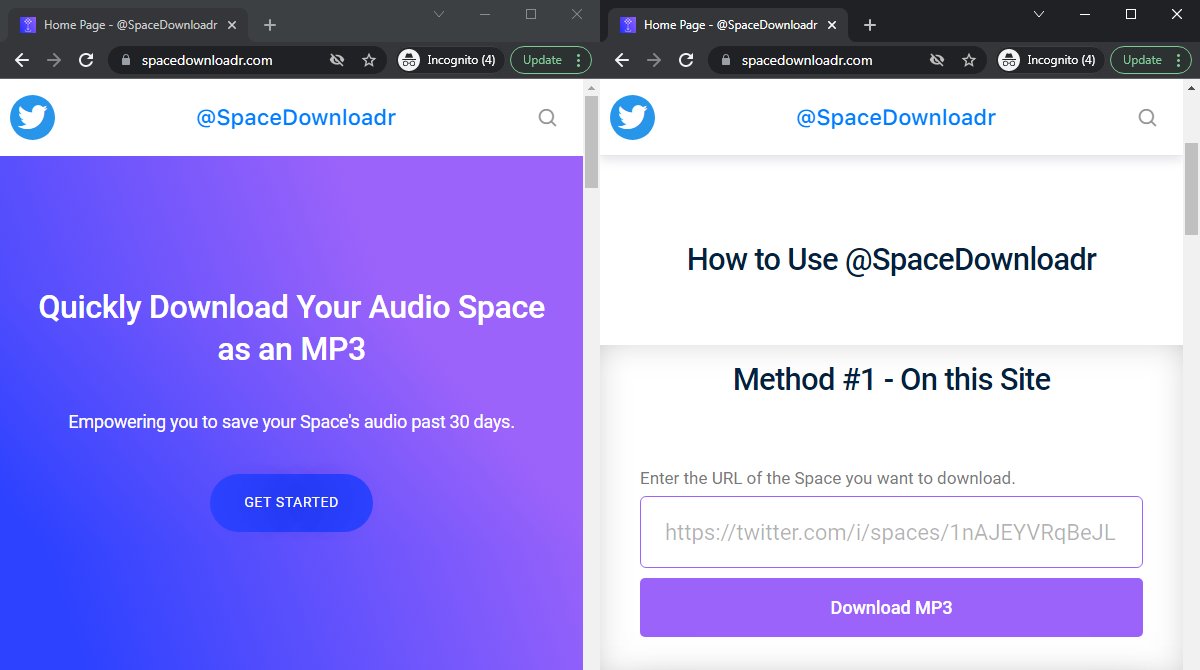Screen dimensions: 1200x670
Task: Click blocked-cookies eye icon in left window
Action: point(337,60)
